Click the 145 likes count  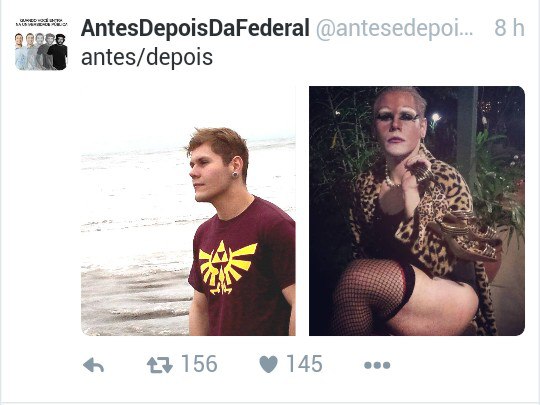pos(305,364)
